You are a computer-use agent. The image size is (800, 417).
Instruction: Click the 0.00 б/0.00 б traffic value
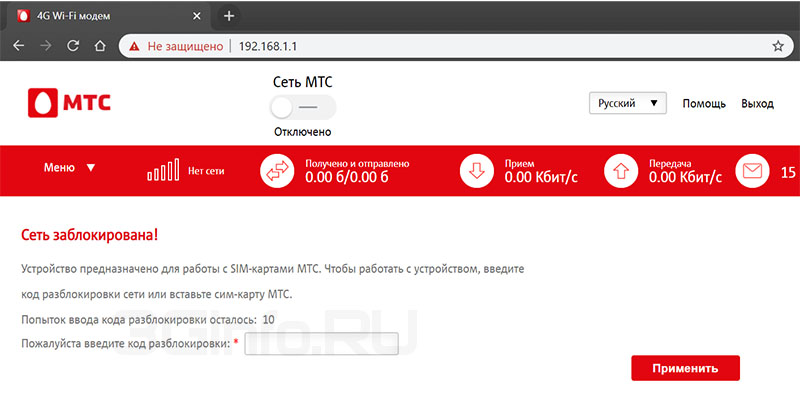point(347,177)
